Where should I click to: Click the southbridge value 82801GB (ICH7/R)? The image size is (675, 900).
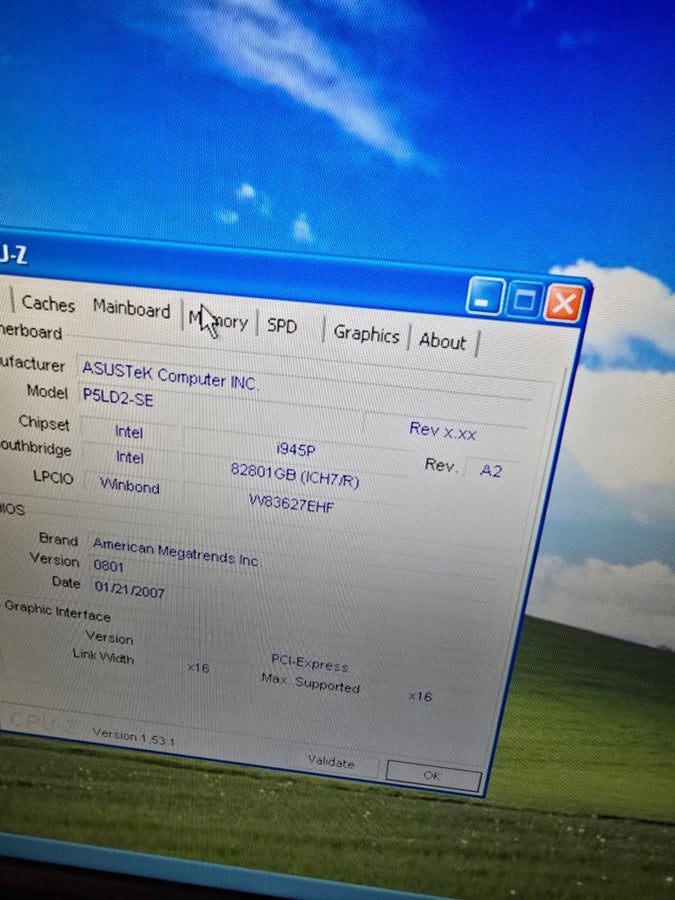[x=295, y=476]
